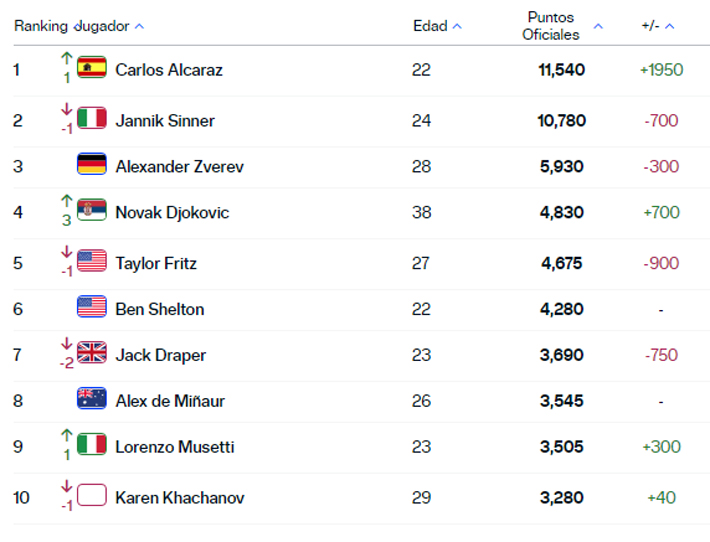Sort table by Jugador column arrow
This screenshot has width=710, height=542.
(139, 26)
